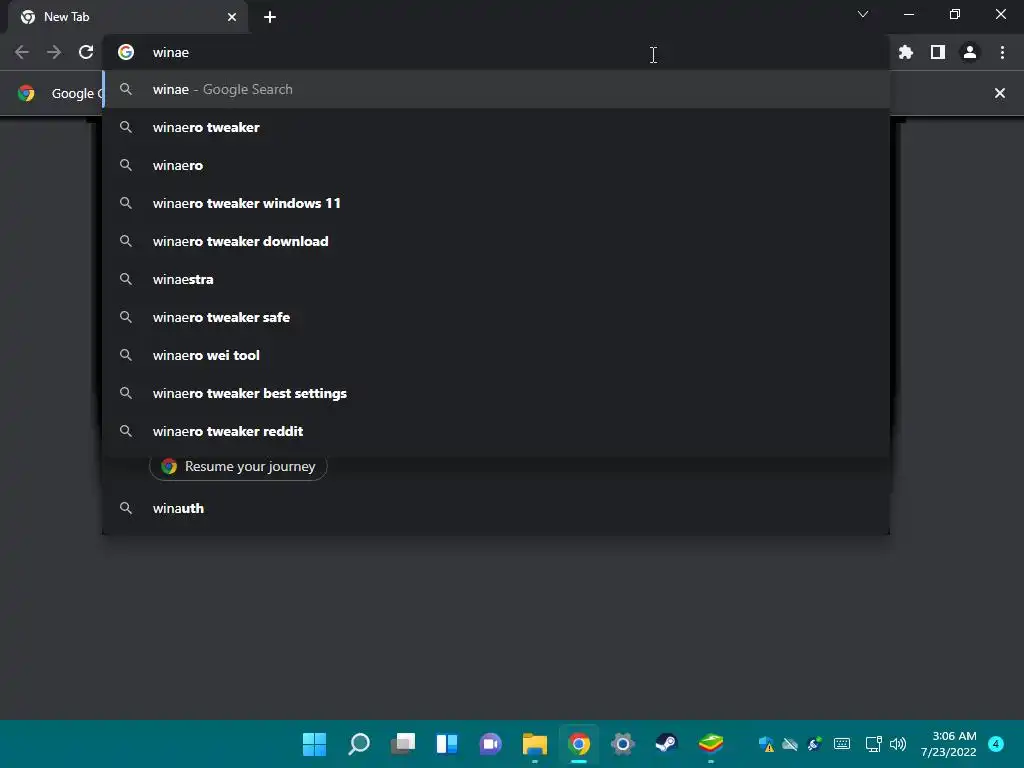
Task: Click the Chrome taskbar icon
Action: pyautogui.click(x=579, y=744)
